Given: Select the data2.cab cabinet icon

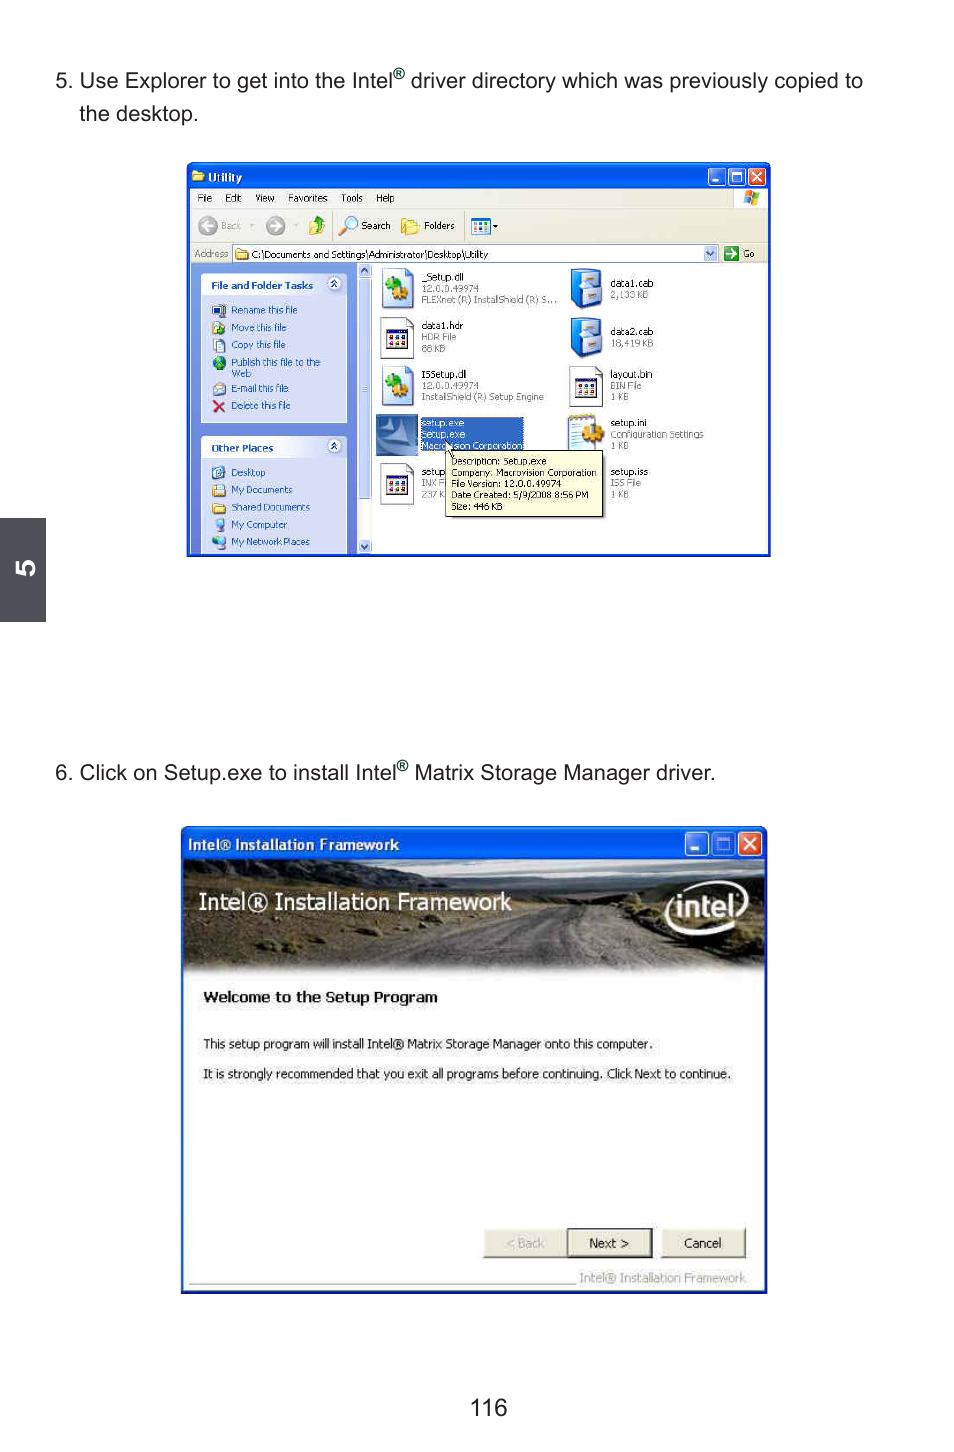Looking at the screenshot, I should (x=586, y=338).
